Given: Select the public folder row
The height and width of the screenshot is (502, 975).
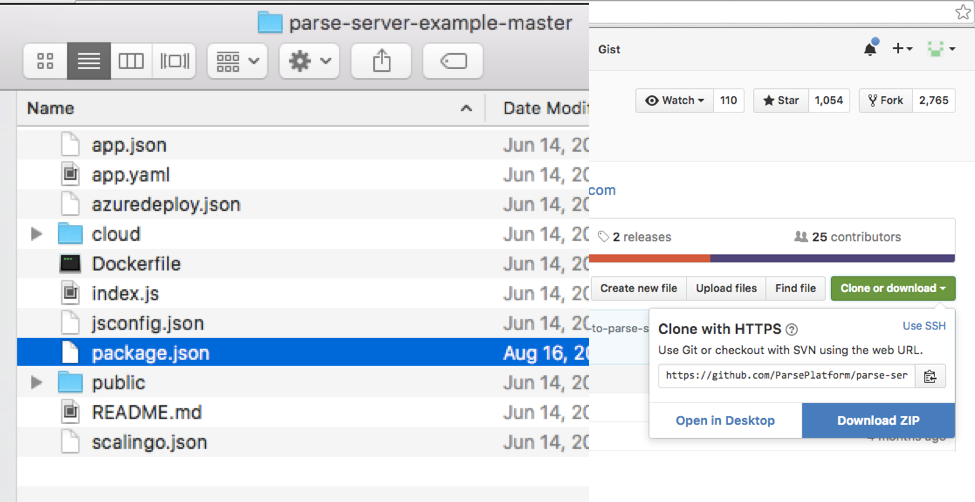Looking at the screenshot, I should tap(303, 383).
